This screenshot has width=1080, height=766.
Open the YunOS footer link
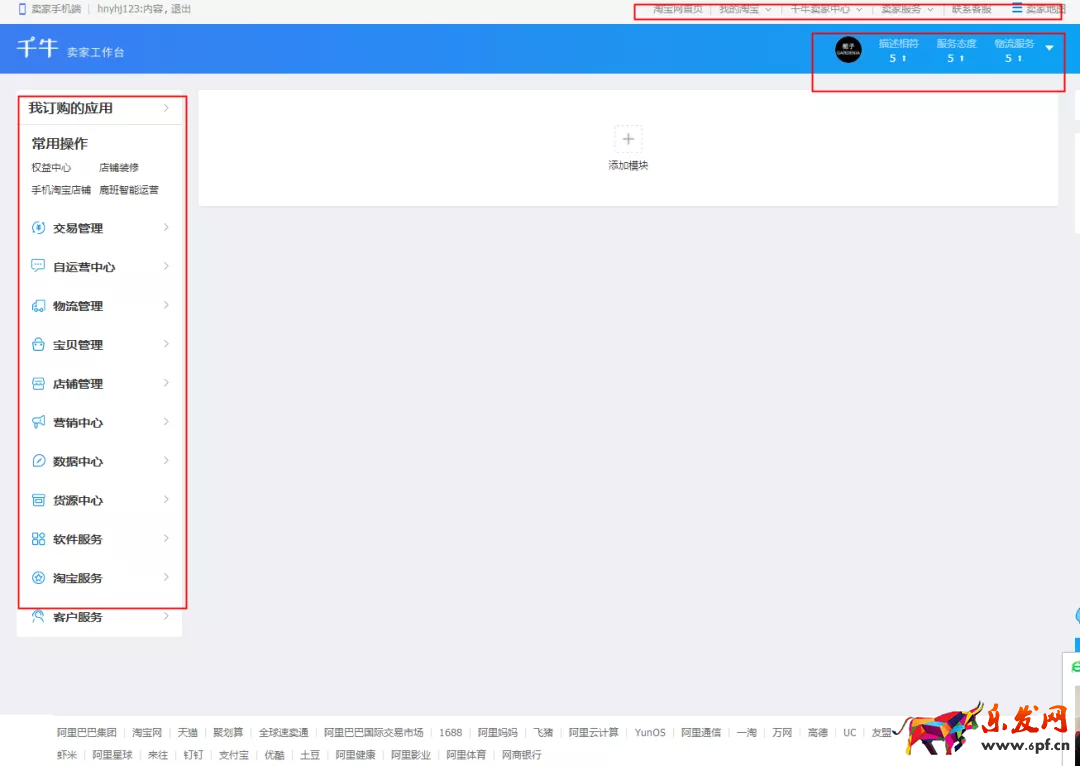(650, 732)
